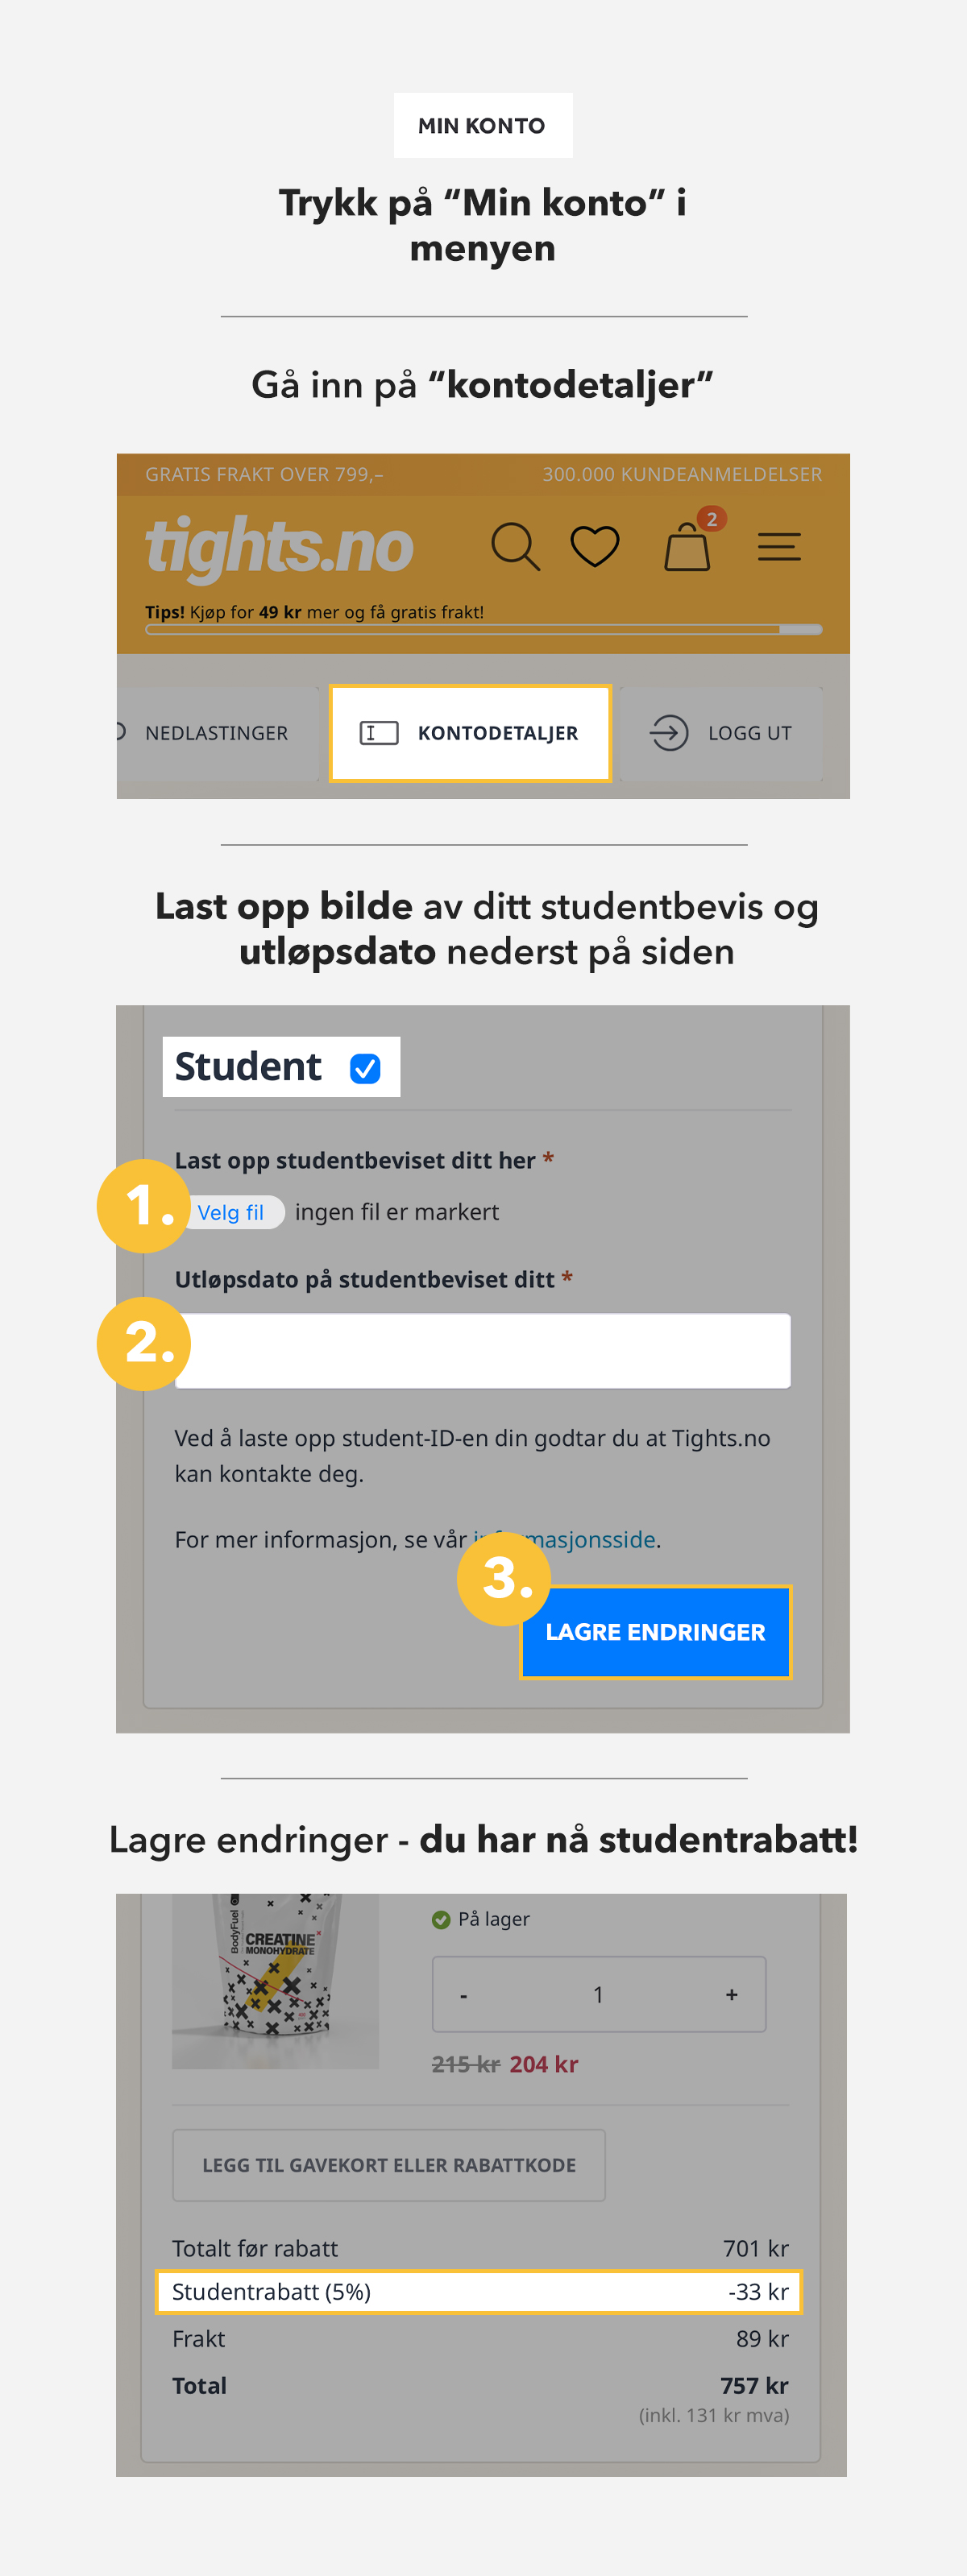Expand Legg til gavekort eller rabattkode
Viewport: 967px width, 2576px height.
click(389, 2165)
